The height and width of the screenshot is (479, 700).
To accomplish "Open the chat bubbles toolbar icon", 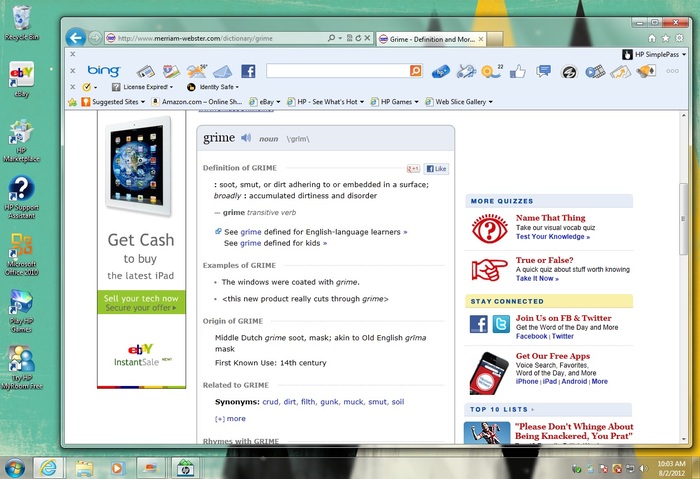I will click(543, 71).
